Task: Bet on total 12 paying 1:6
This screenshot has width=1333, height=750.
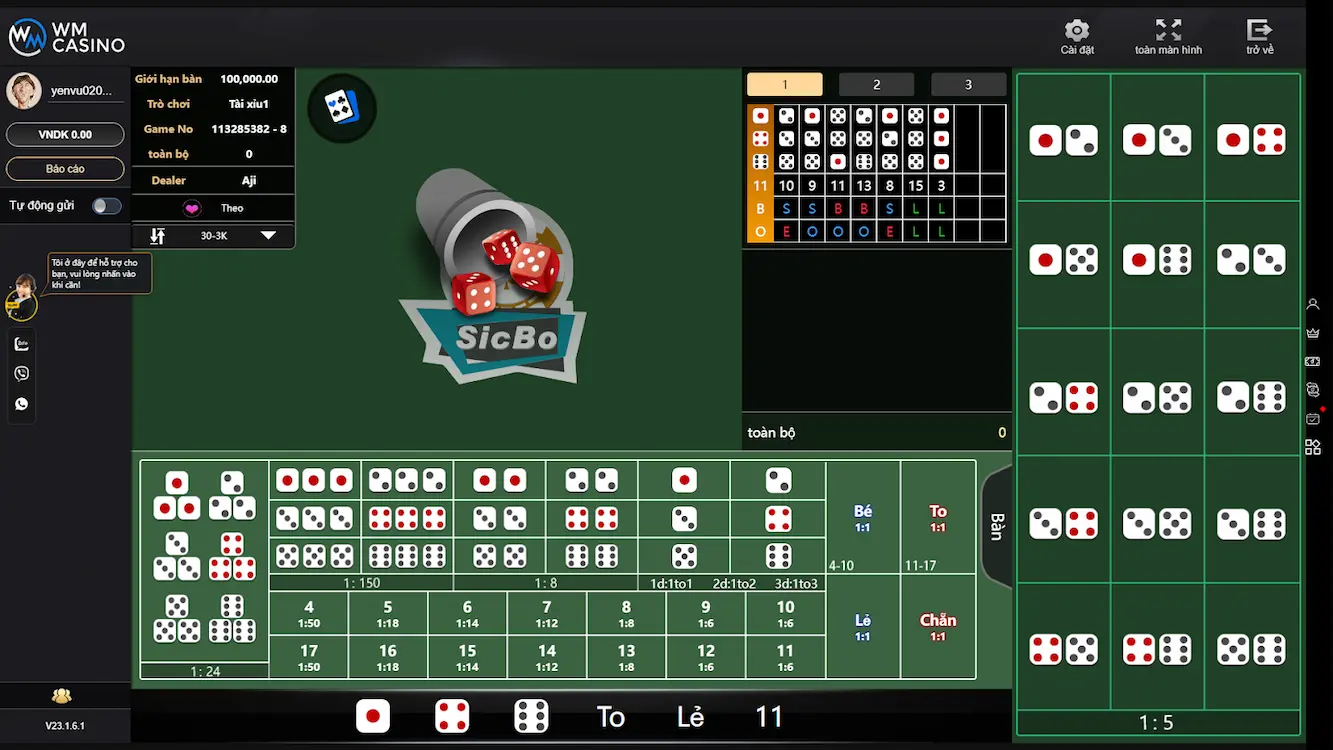Action: click(x=706, y=657)
